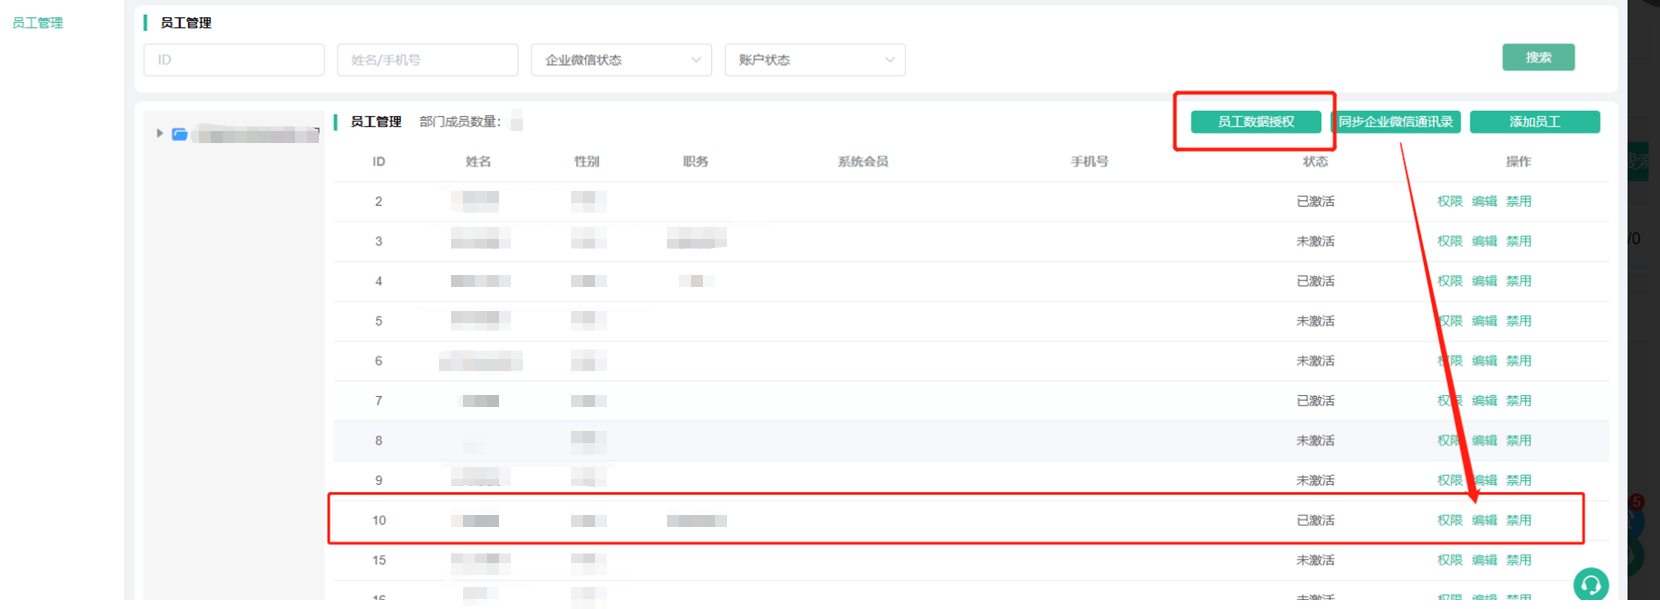The width and height of the screenshot is (1660, 609).
Task: Click 权限 for employee ID 10
Action: click(1450, 521)
